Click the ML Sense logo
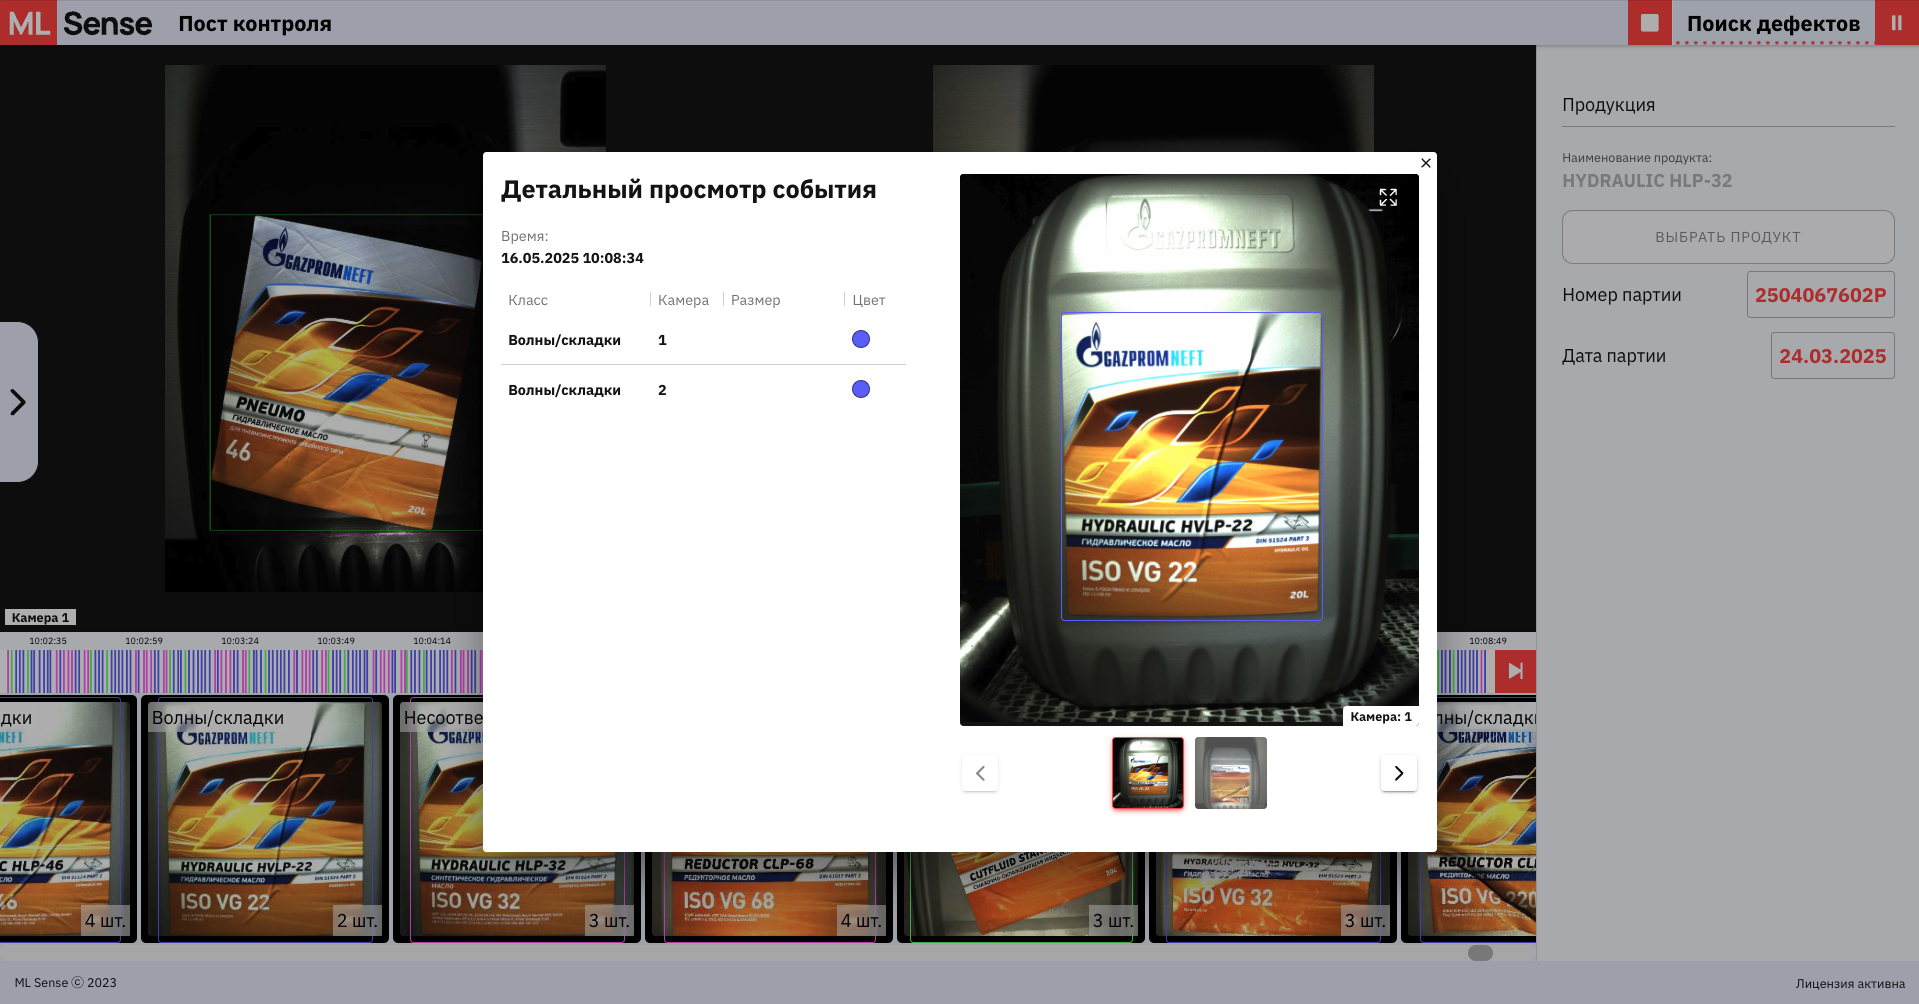 click(80, 23)
